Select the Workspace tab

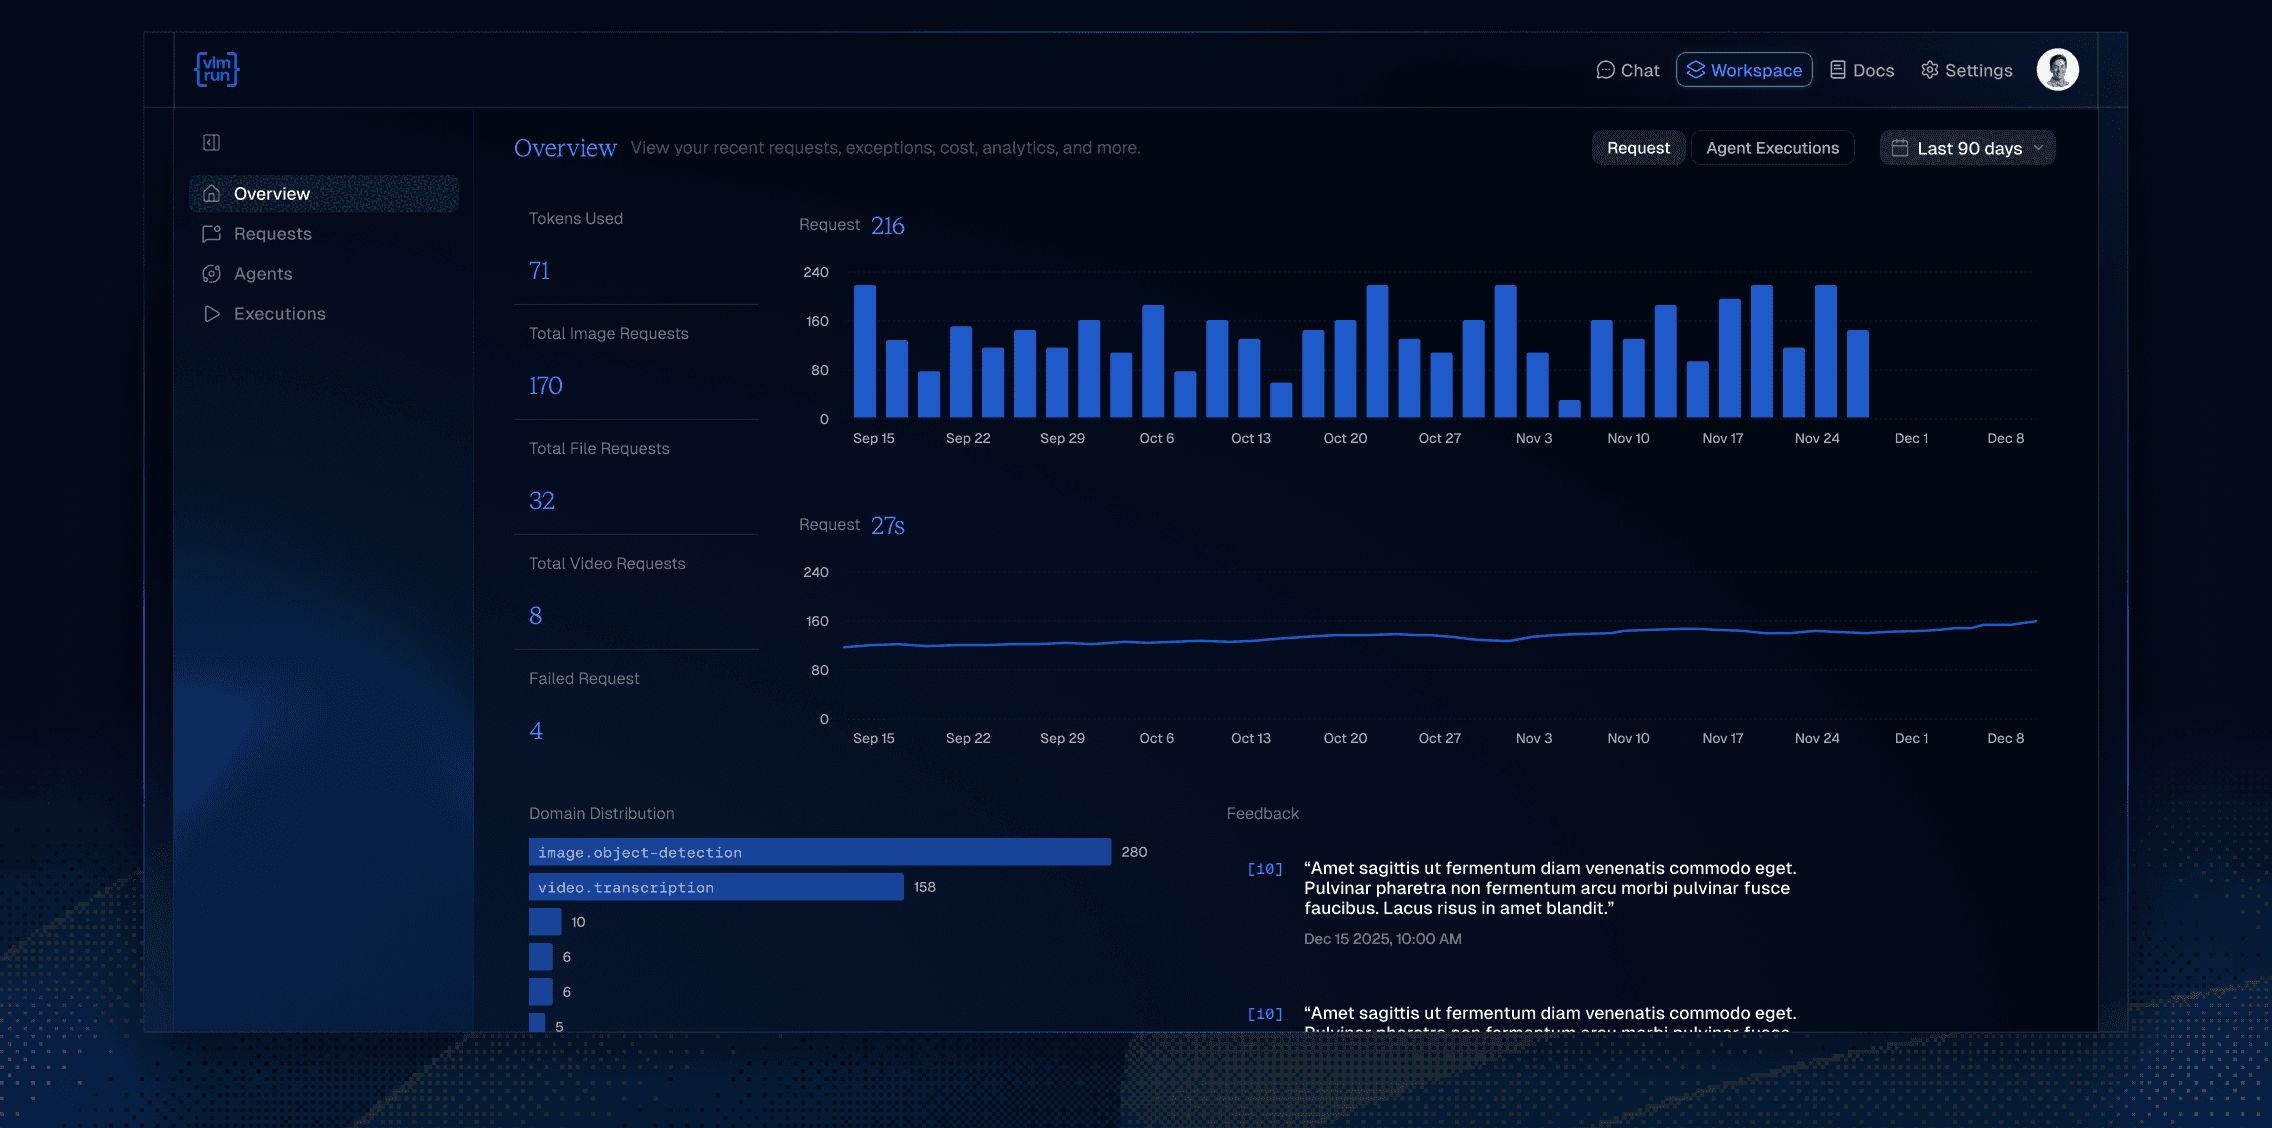coord(1744,70)
